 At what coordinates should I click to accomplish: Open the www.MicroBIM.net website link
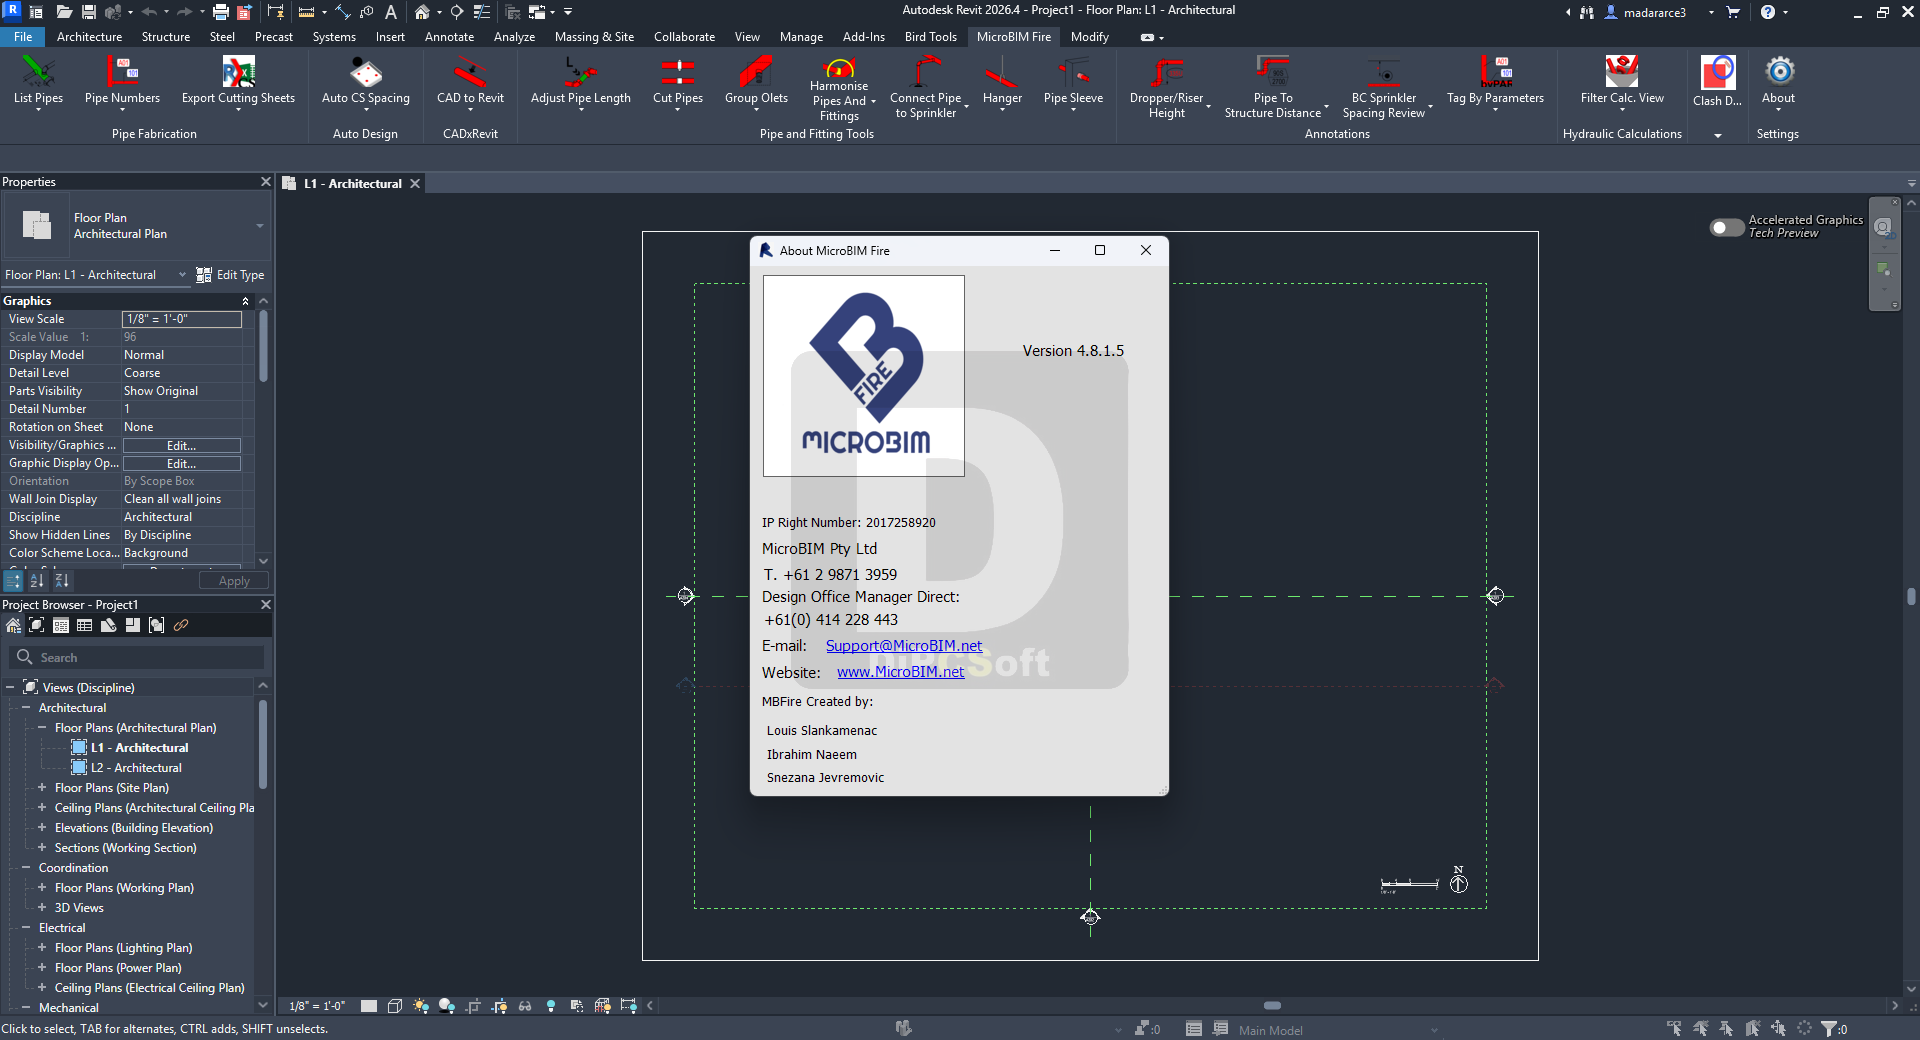click(901, 672)
